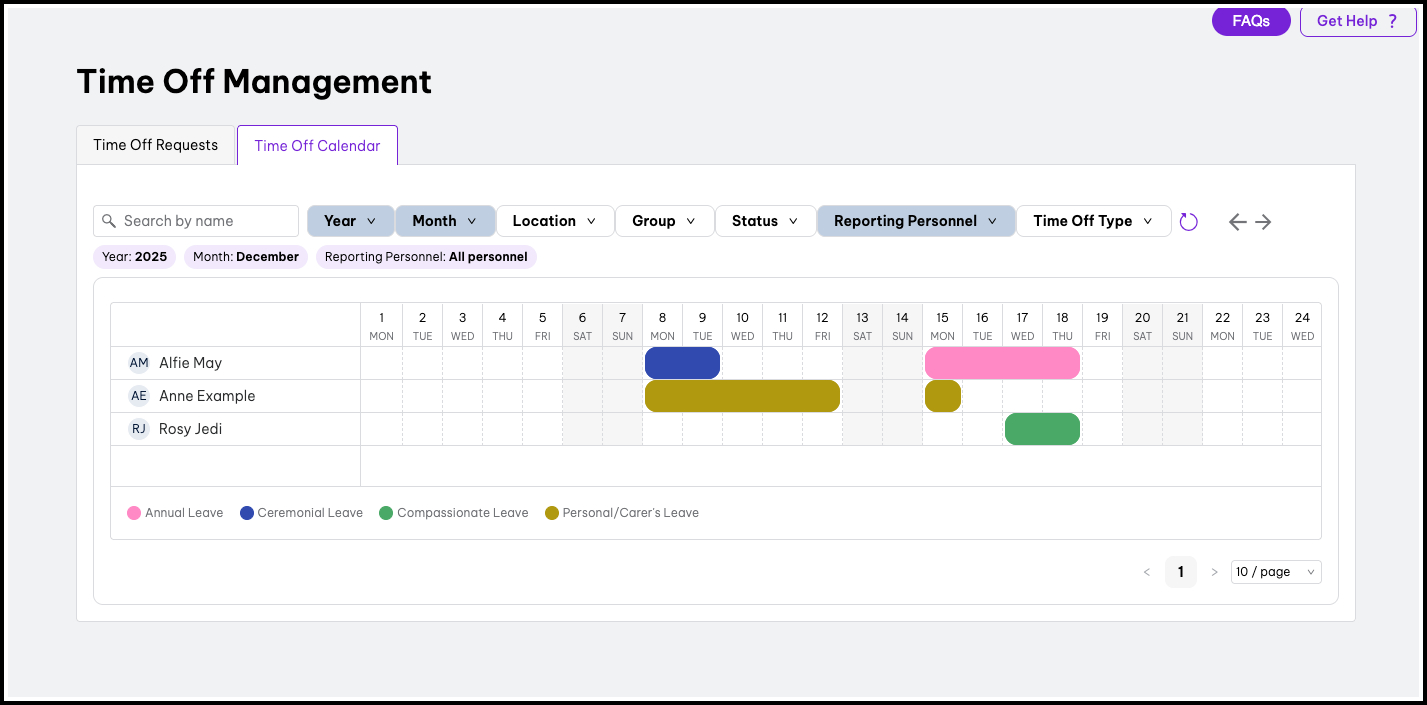Go to previous month with left arrow
The height and width of the screenshot is (705, 1427).
[x=1237, y=222]
